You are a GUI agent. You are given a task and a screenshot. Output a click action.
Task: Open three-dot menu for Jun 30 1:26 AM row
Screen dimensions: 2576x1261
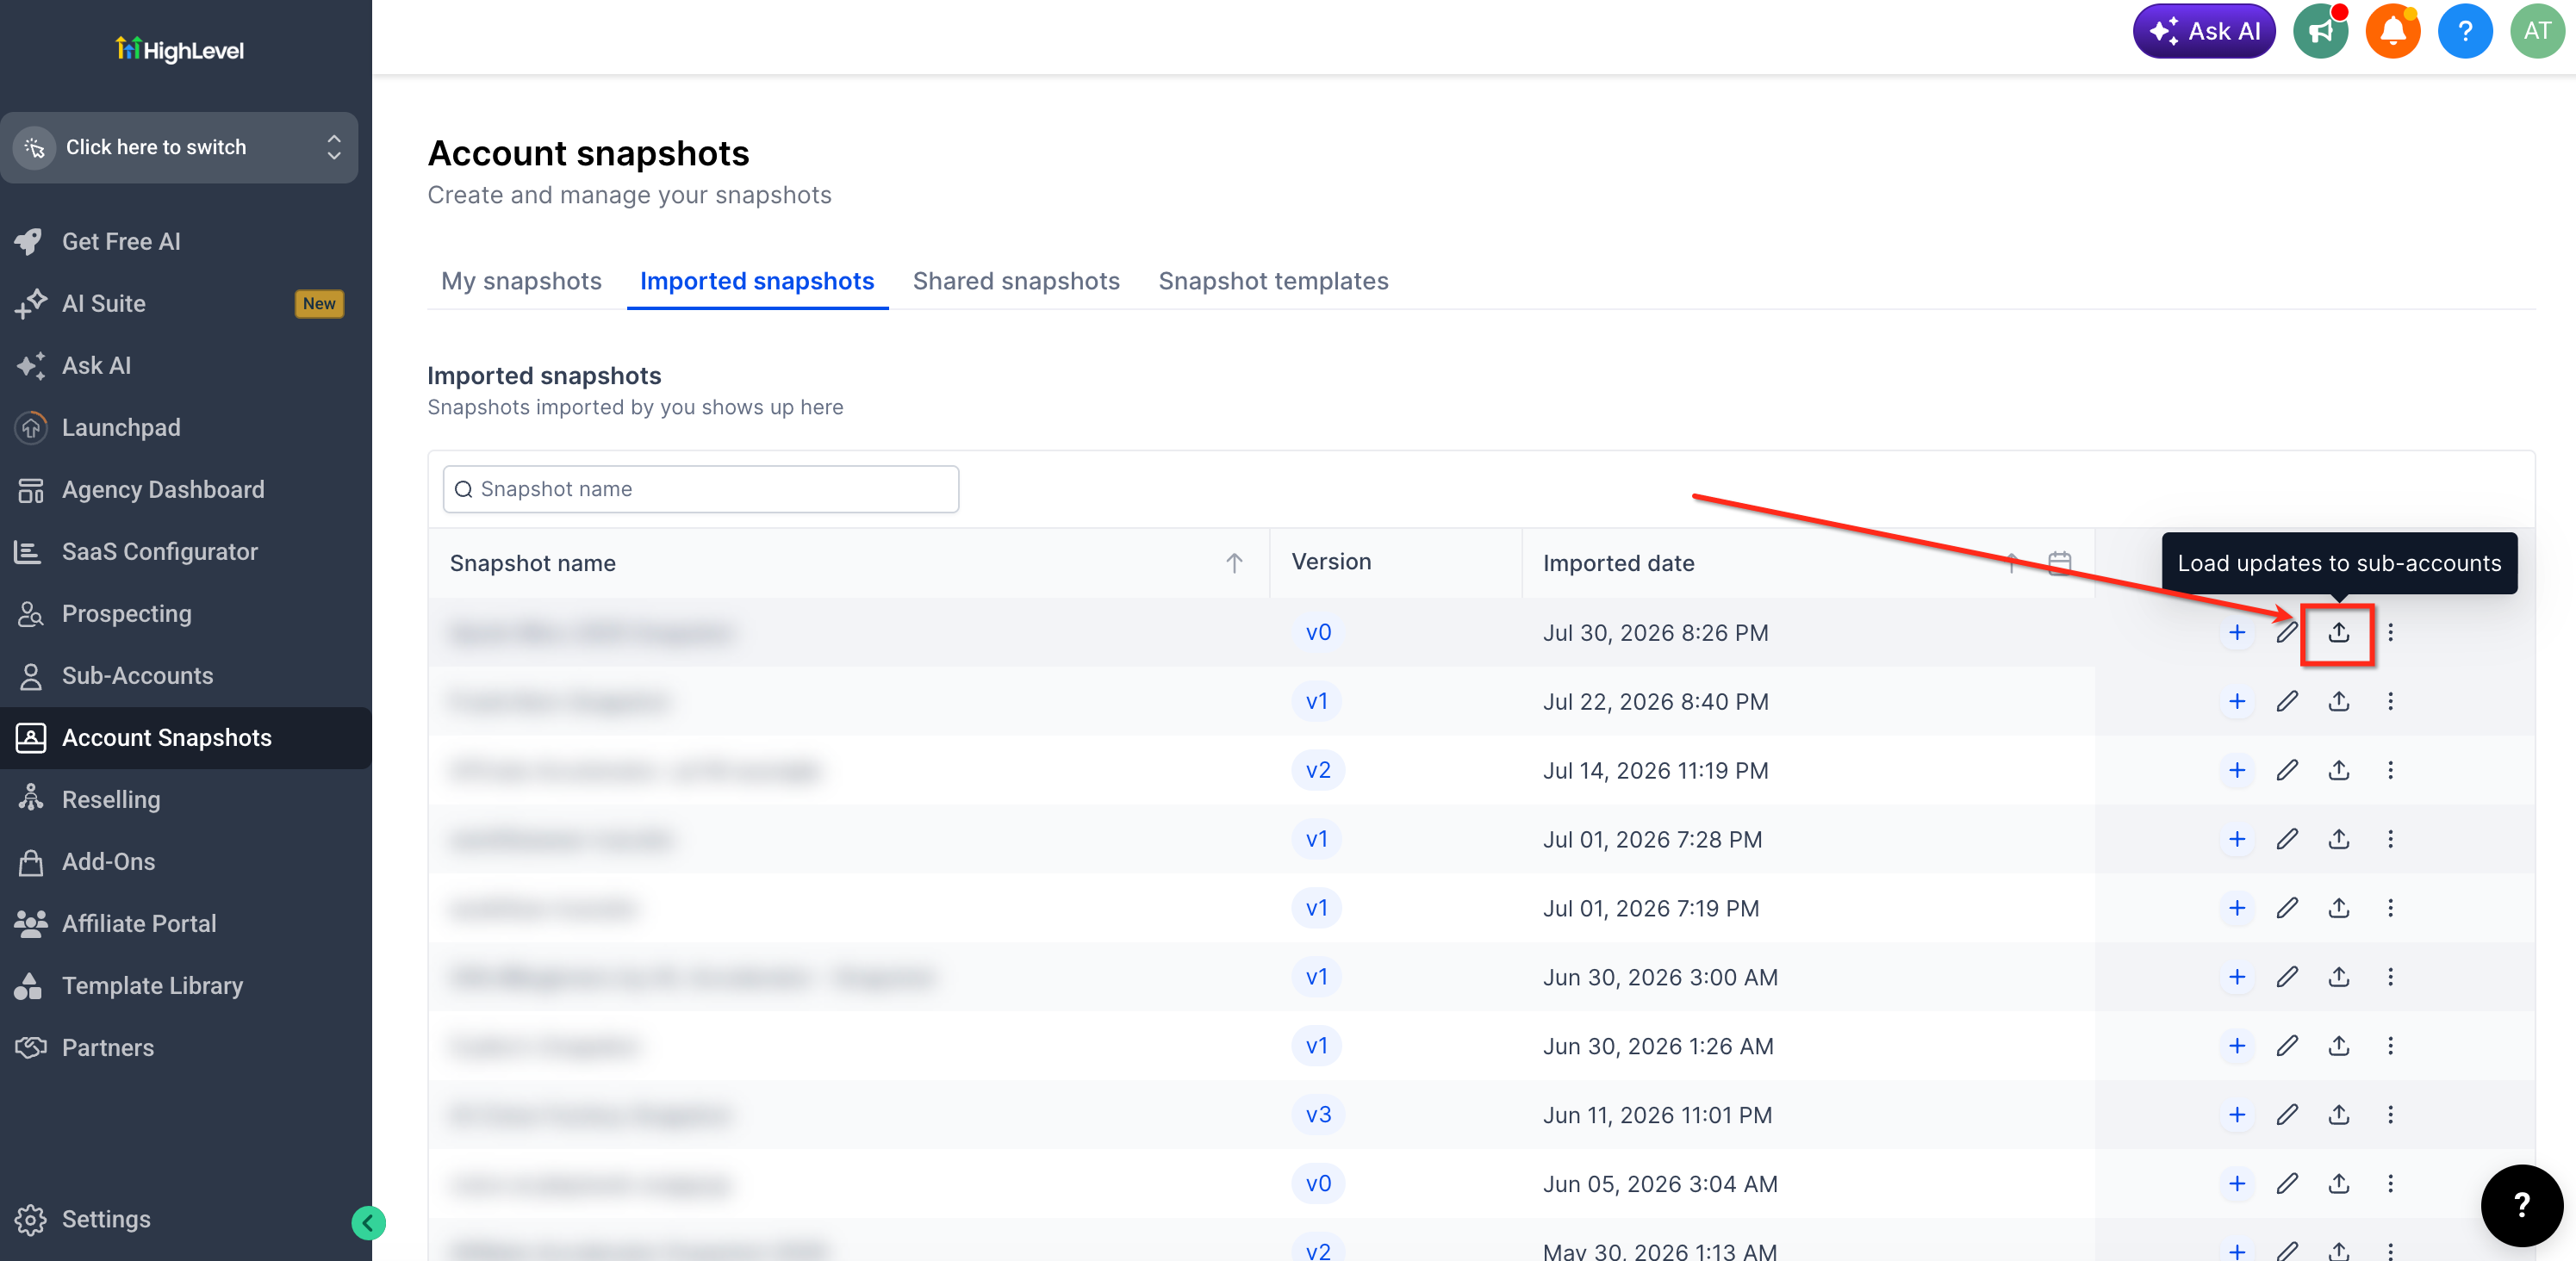point(2390,1046)
